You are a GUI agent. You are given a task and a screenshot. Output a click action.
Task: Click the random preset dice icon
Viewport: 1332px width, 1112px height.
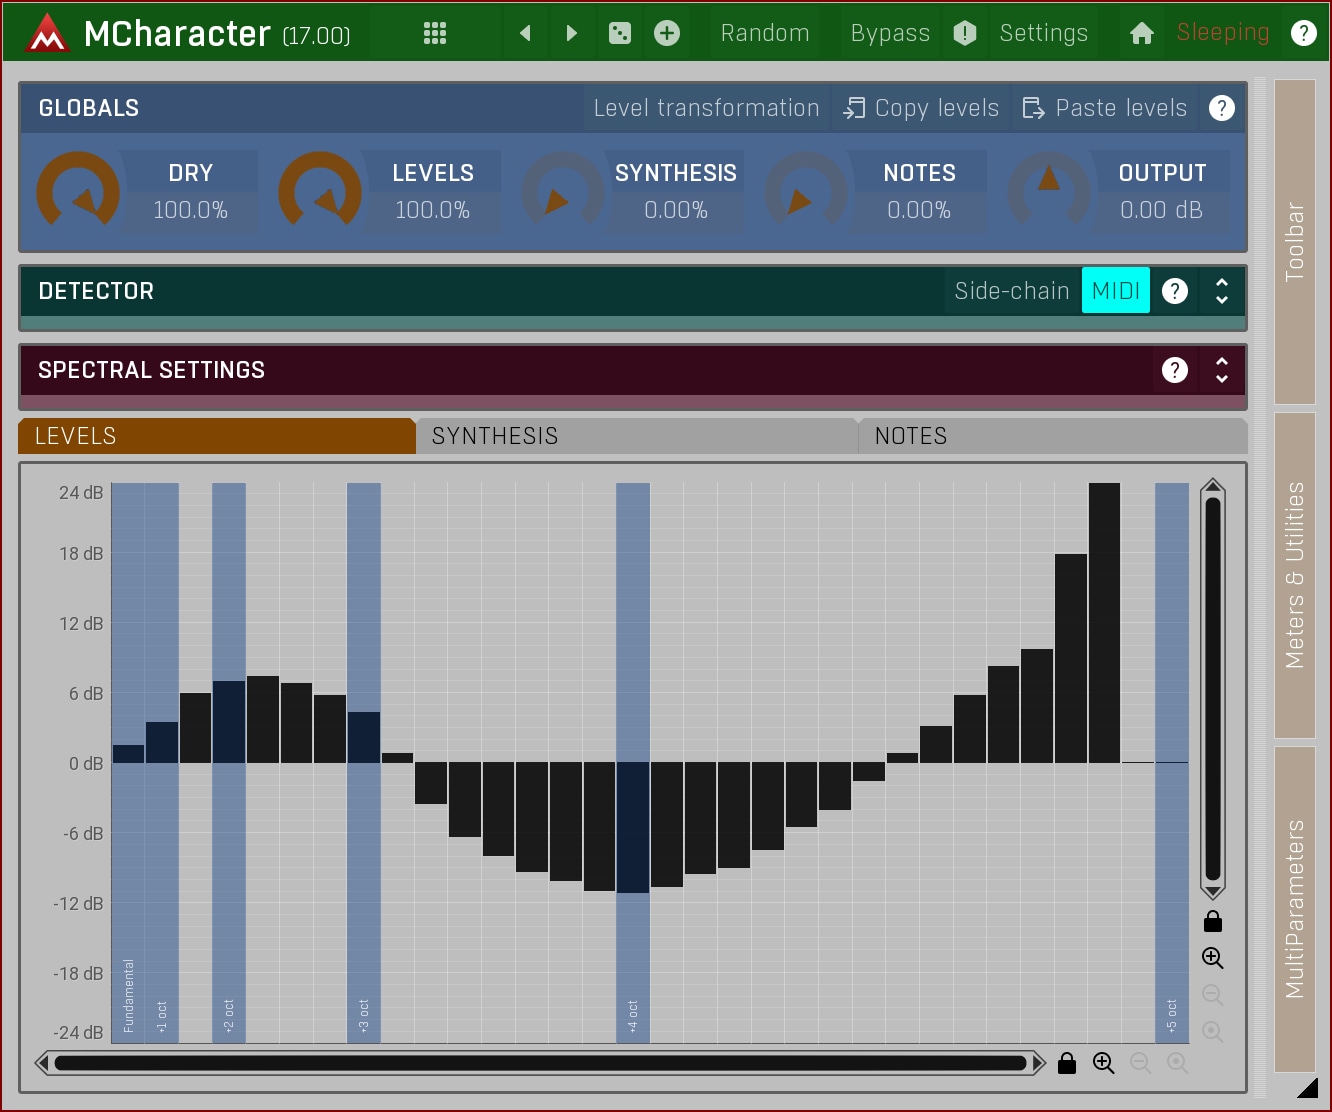point(620,33)
